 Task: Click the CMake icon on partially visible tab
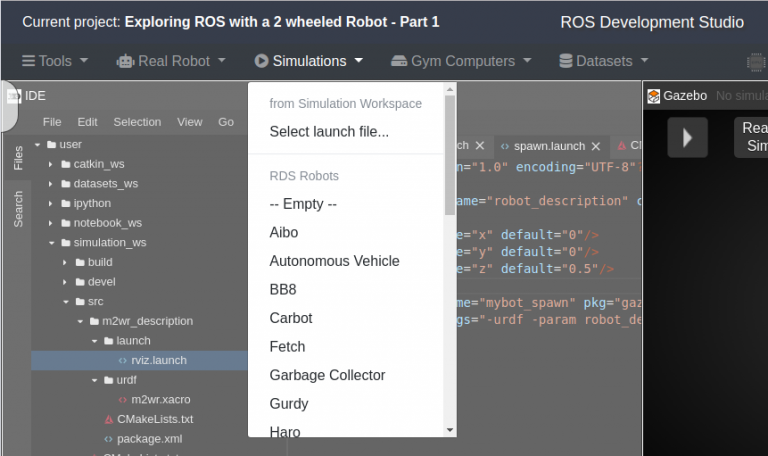[622, 145]
